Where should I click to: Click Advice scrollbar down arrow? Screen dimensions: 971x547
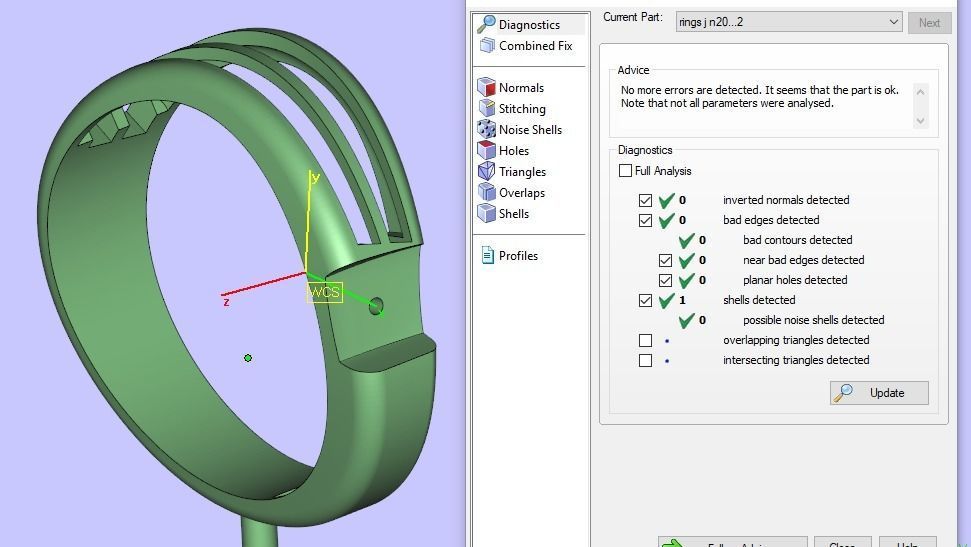pyautogui.click(x=920, y=121)
